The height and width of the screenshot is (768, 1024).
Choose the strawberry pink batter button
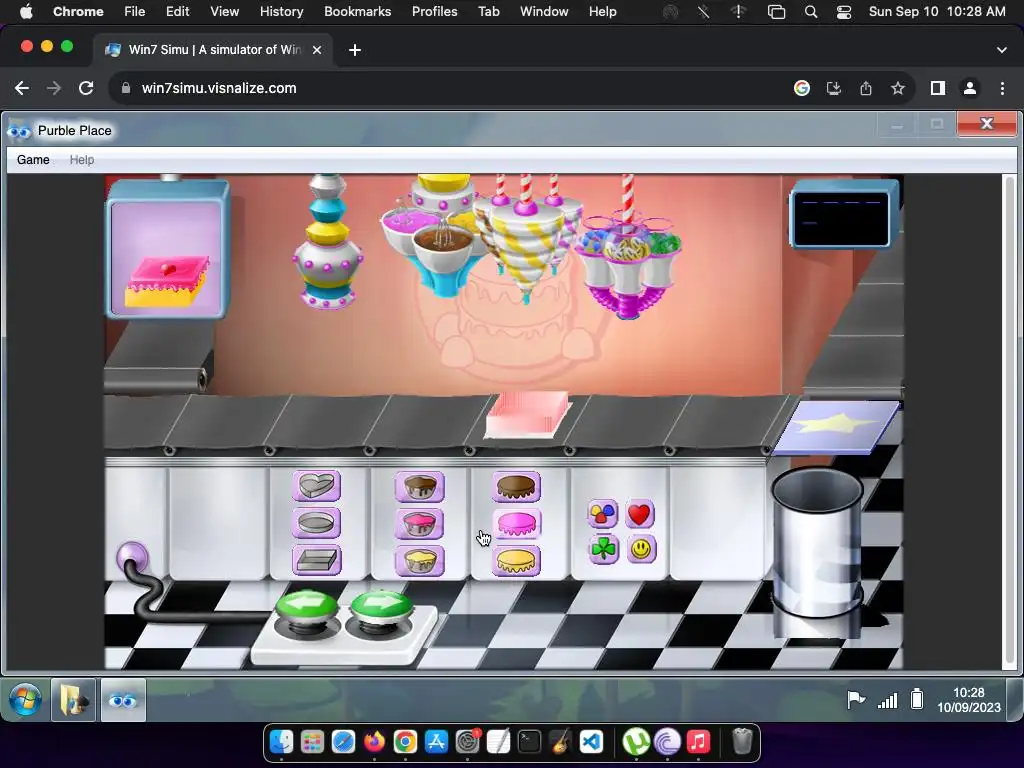click(419, 524)
